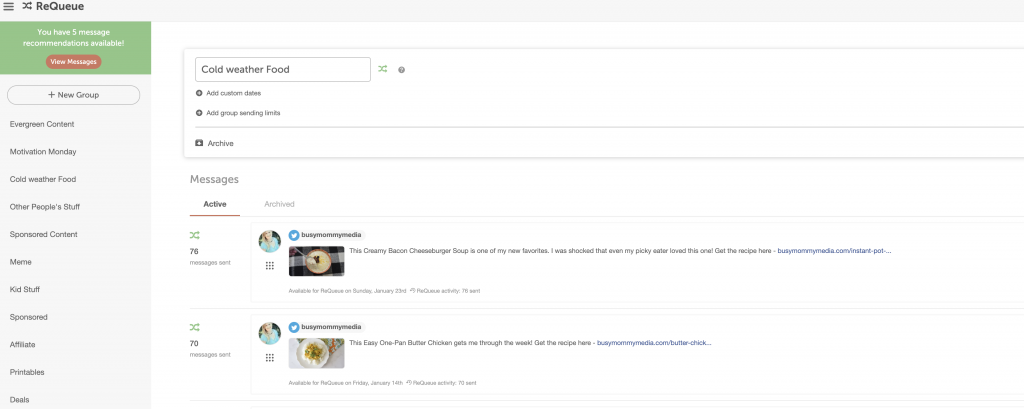The image size is (1024, 409).
Task: Select the Active messages tab
Action: (x=215, y=204)
